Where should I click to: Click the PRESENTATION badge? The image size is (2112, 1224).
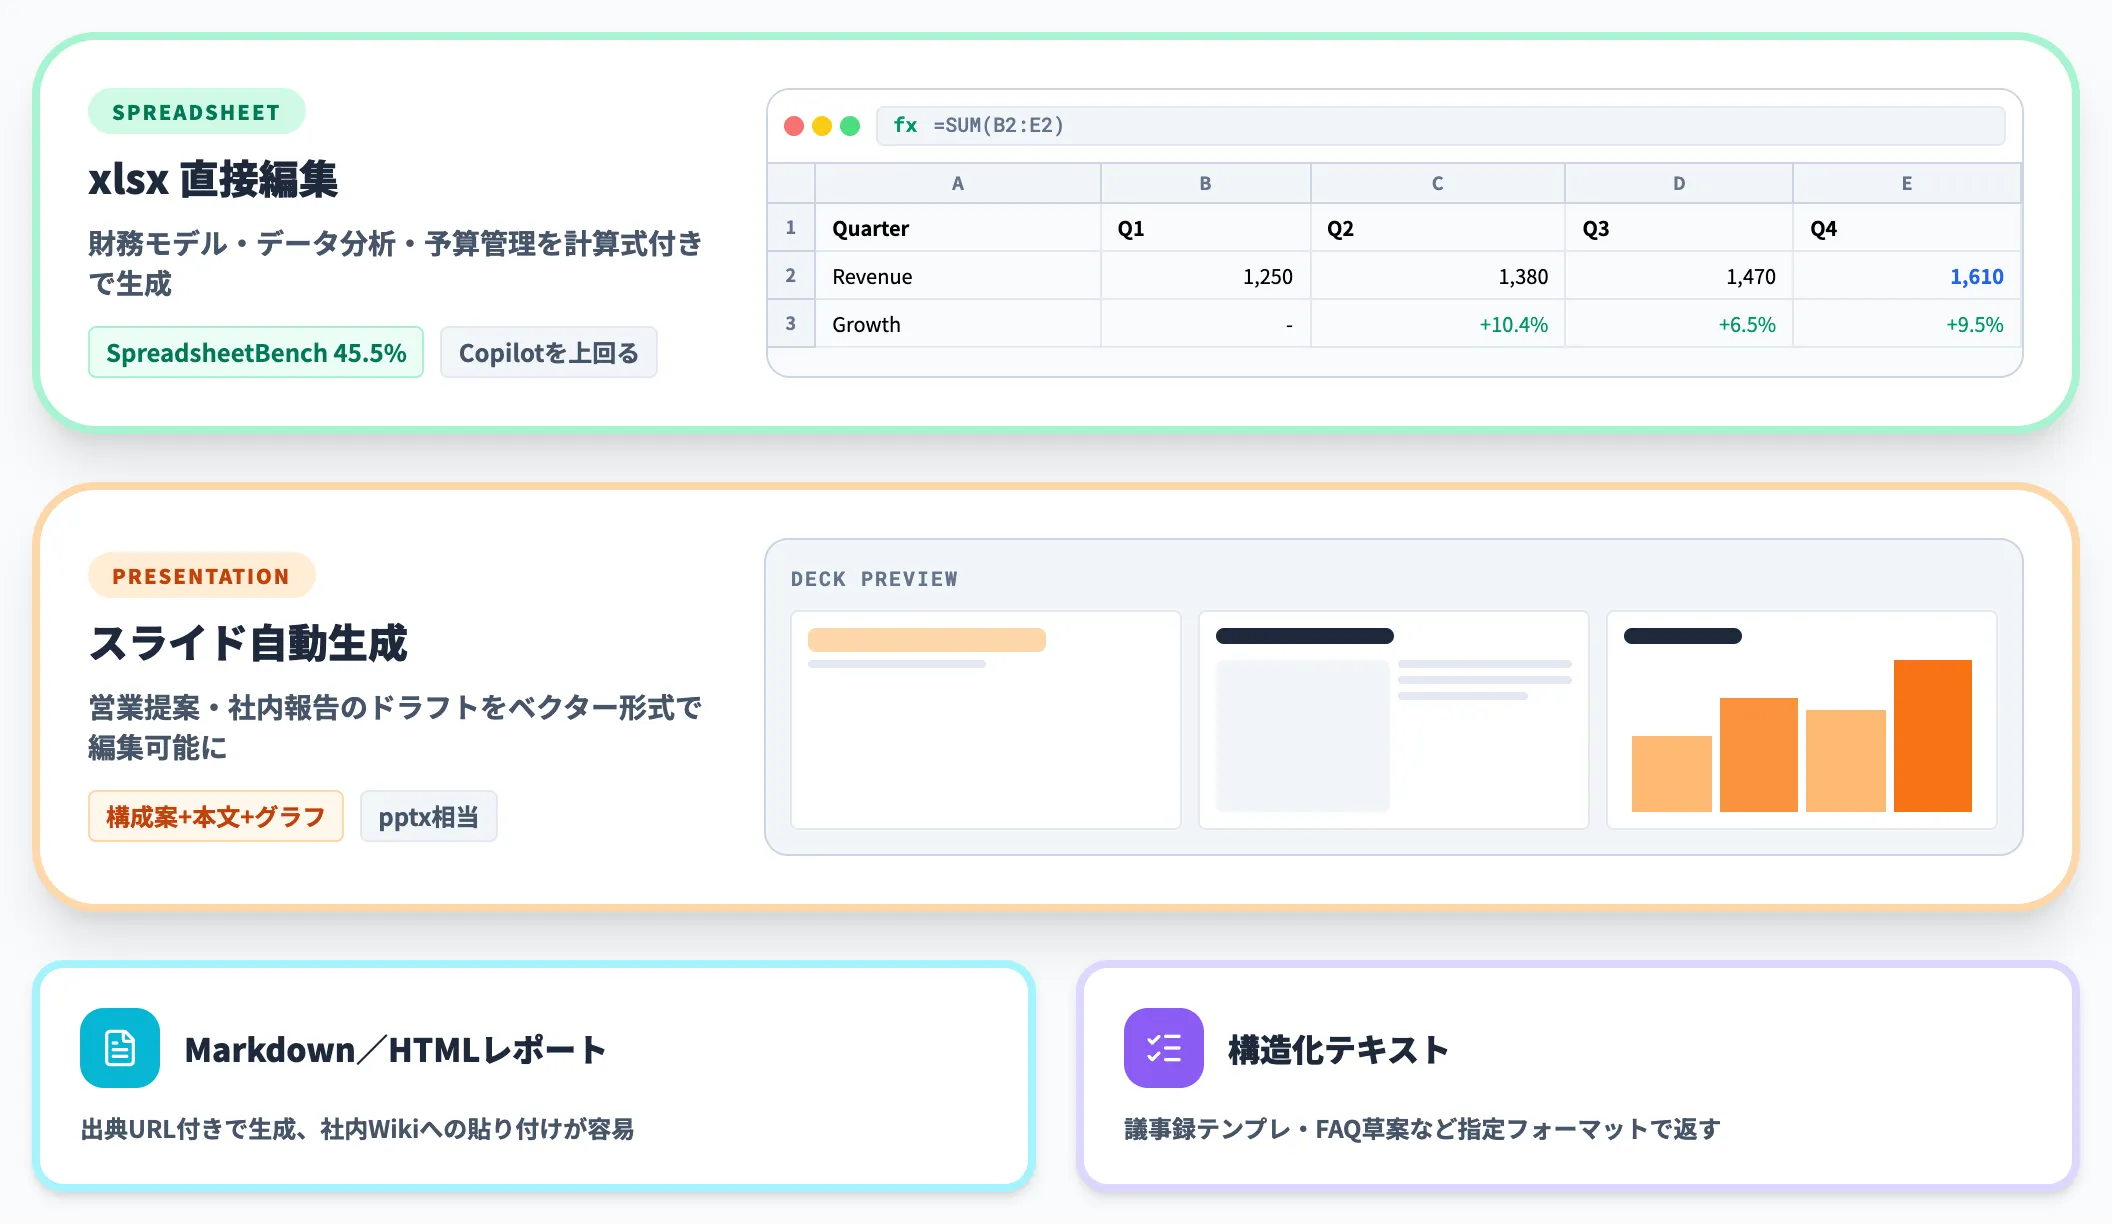201,576
